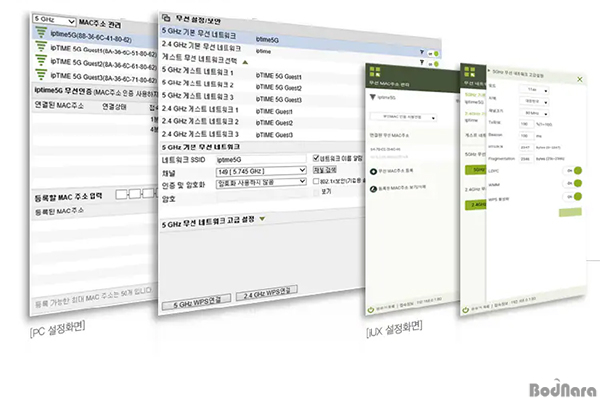
Task: Click the 네트워크 SSID field containing iptime5G
Action: (x=261, y=159)
